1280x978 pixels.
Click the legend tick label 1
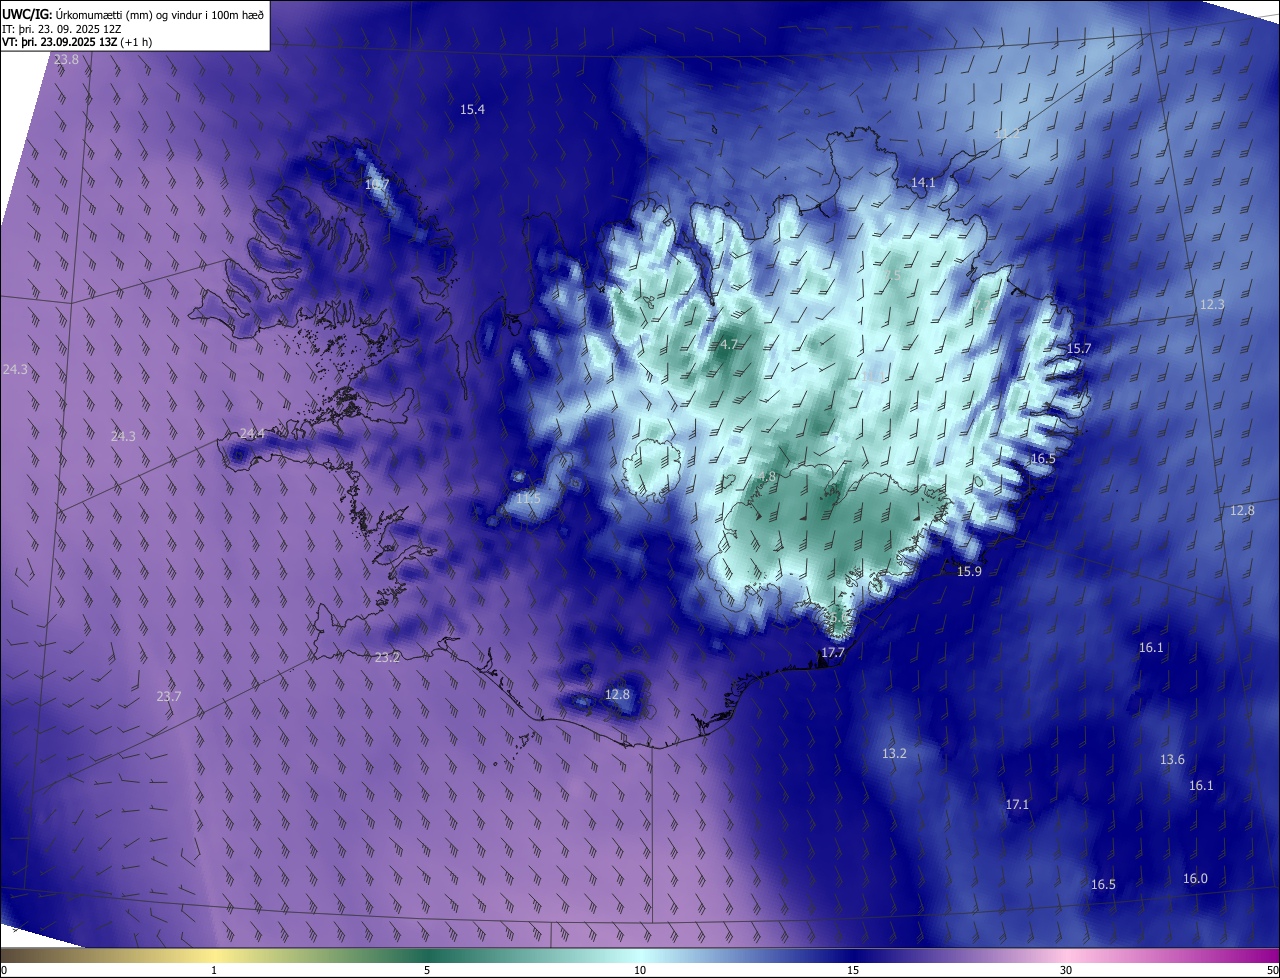[214, 970]
